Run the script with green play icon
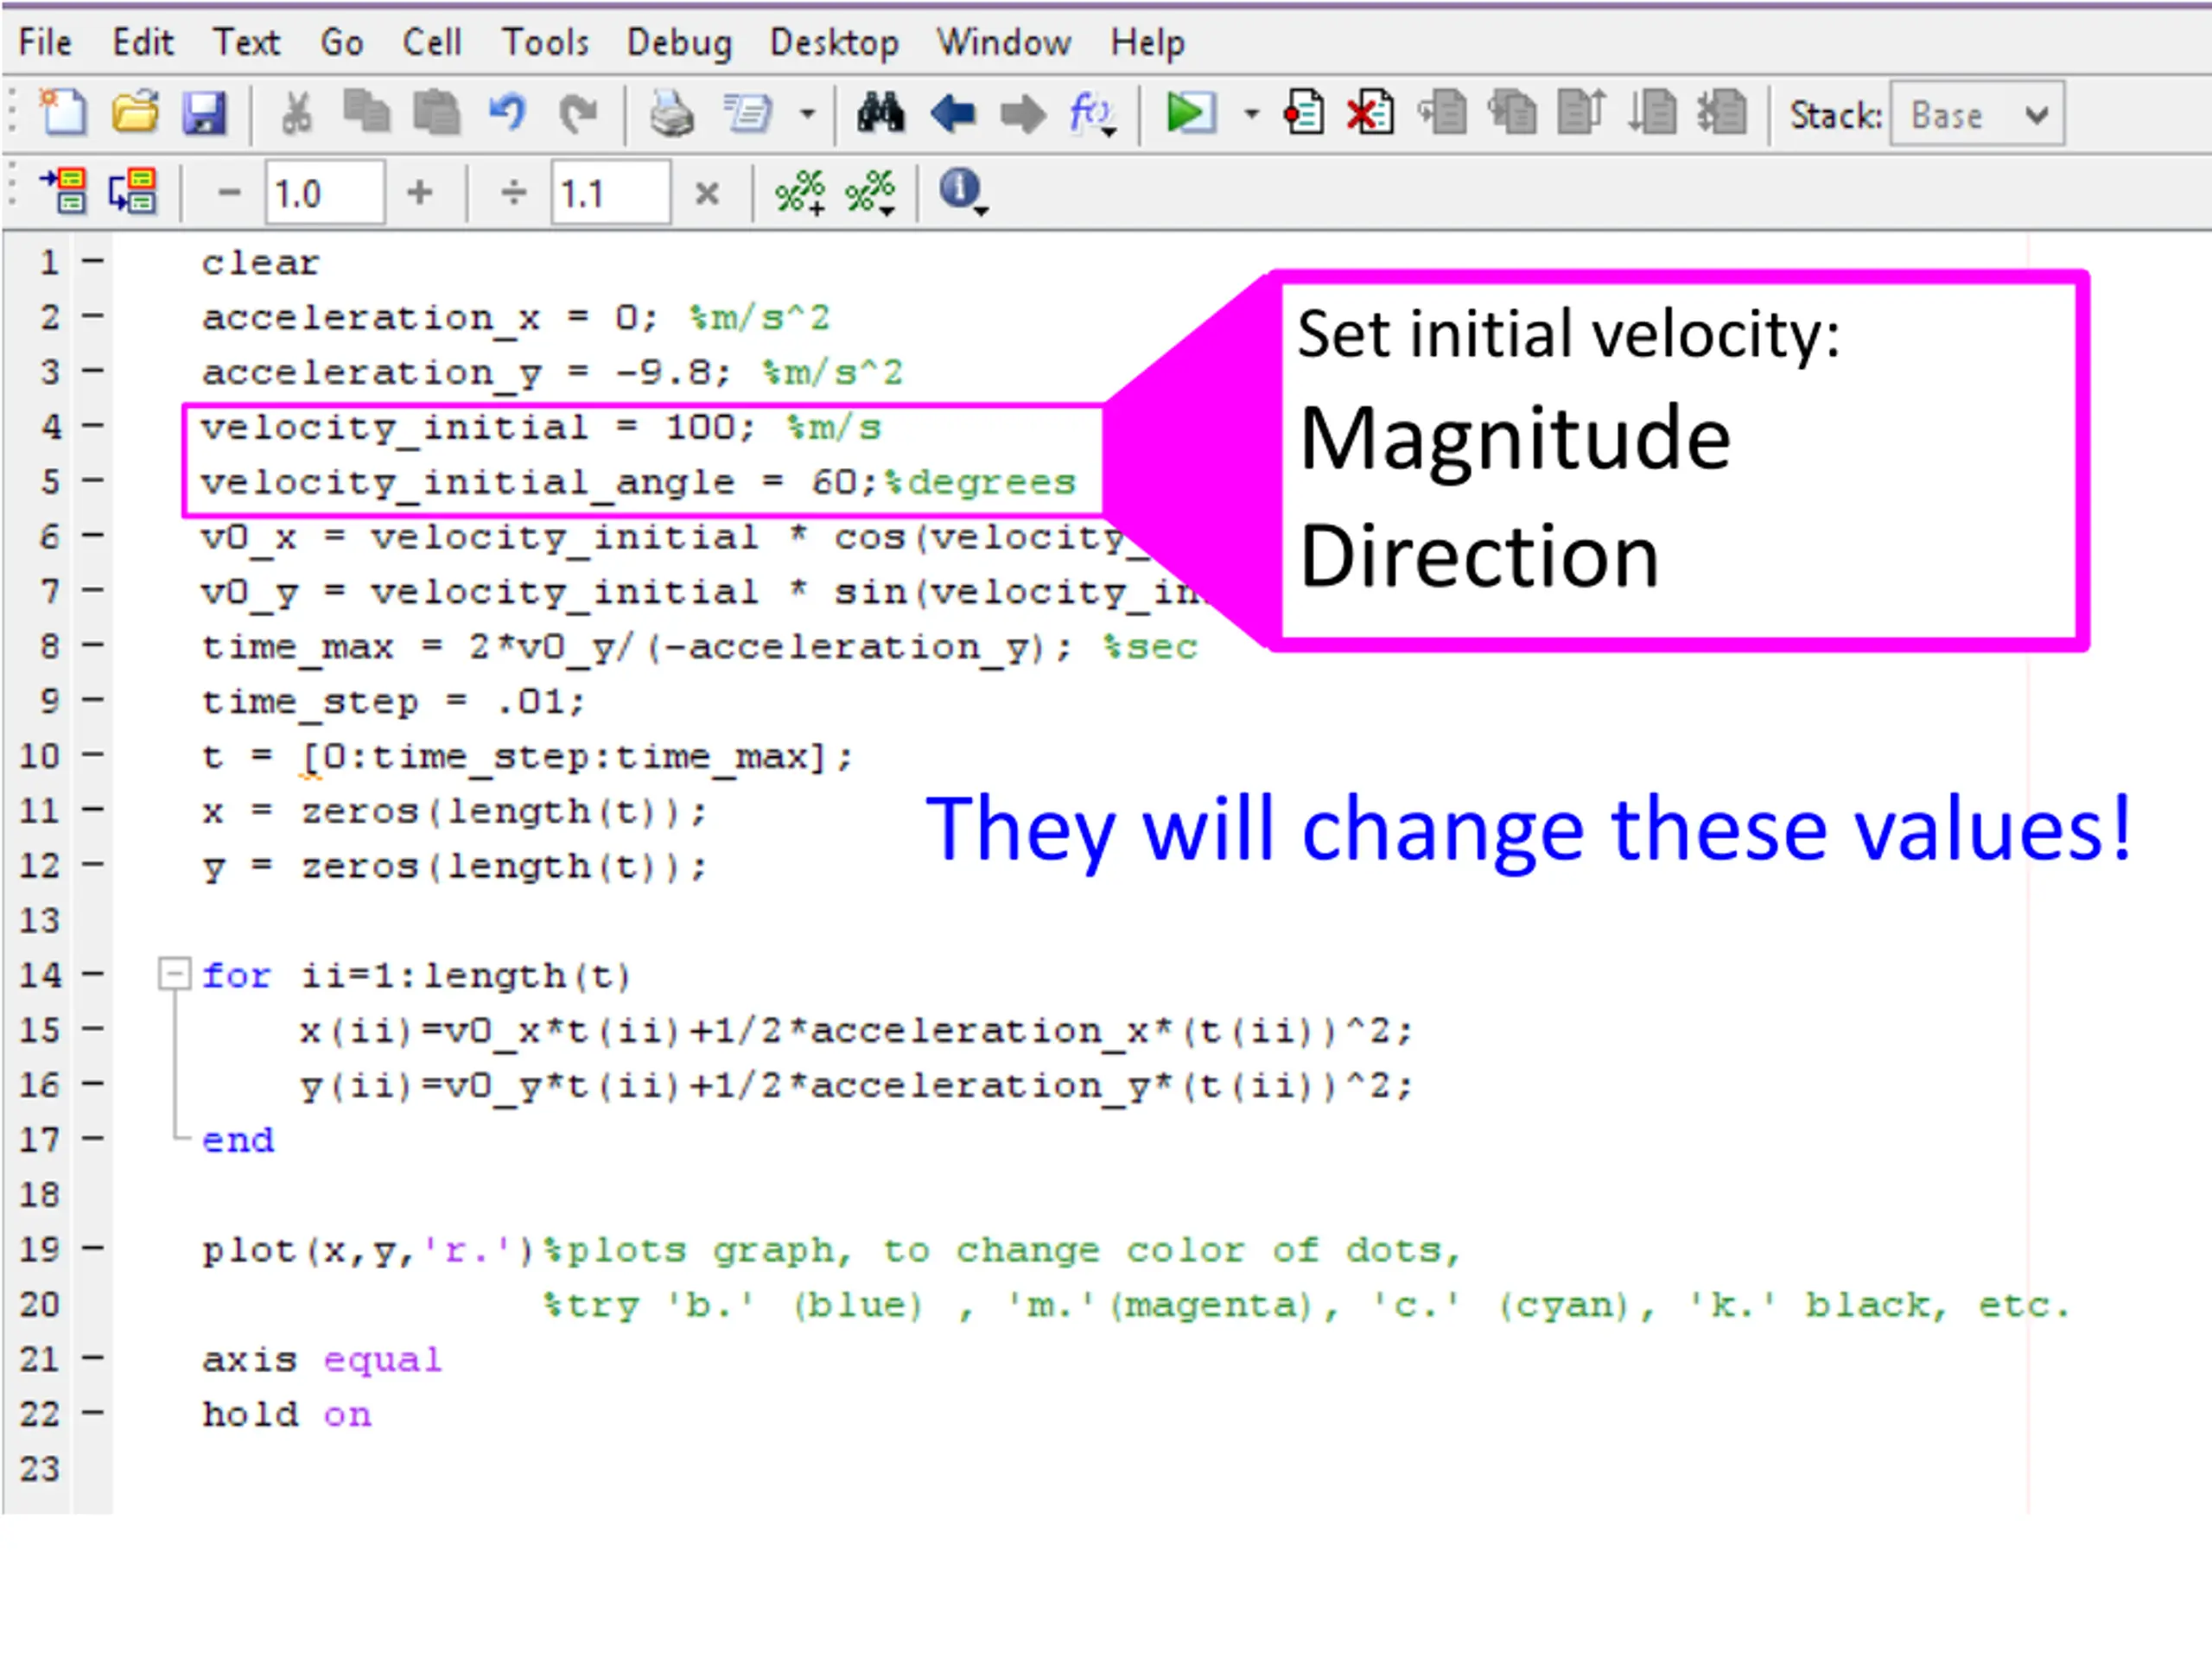This screenshot has width=2212, height=1659. (1189, 113)
